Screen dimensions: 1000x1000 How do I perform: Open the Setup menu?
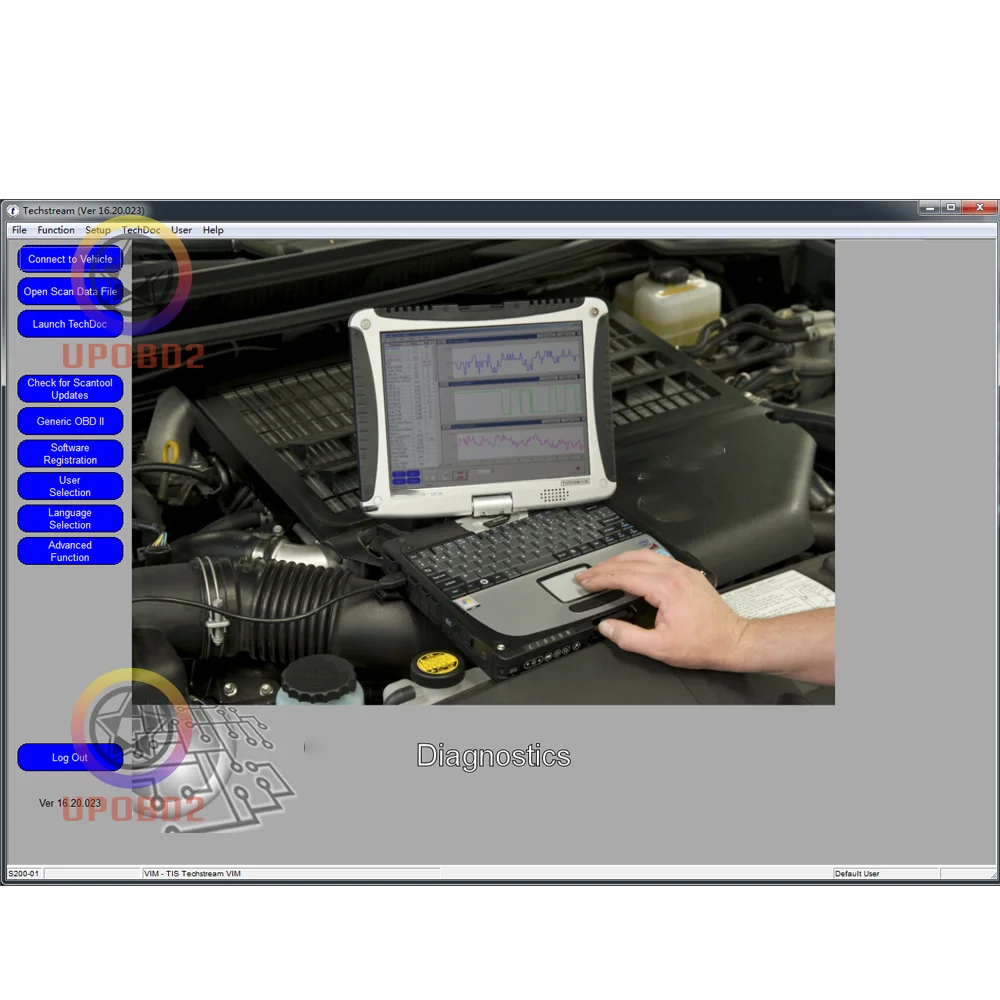tap(98, 230)
